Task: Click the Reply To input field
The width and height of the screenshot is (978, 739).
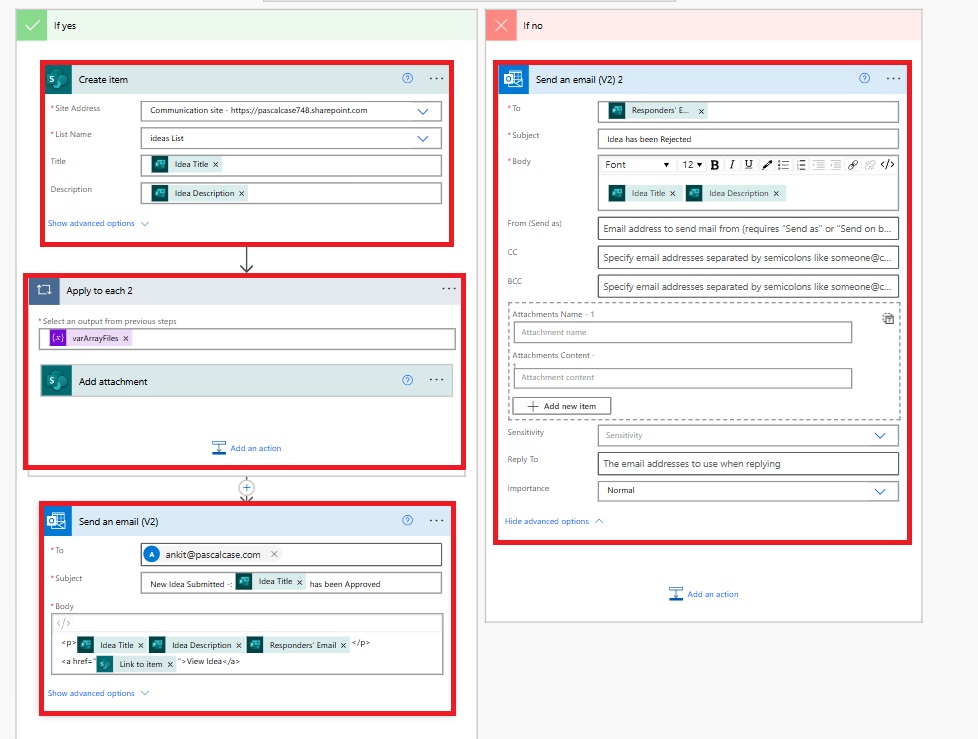Action: point(748,463)
